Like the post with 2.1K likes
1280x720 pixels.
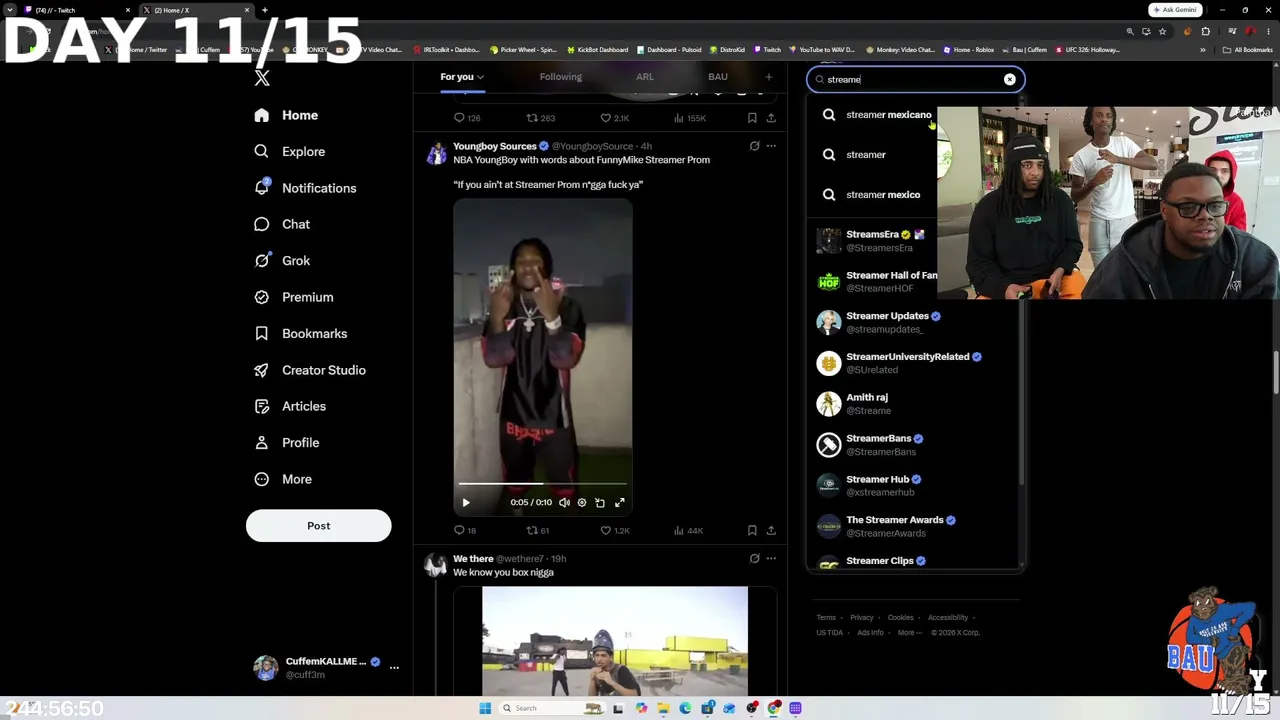(614, 118)
